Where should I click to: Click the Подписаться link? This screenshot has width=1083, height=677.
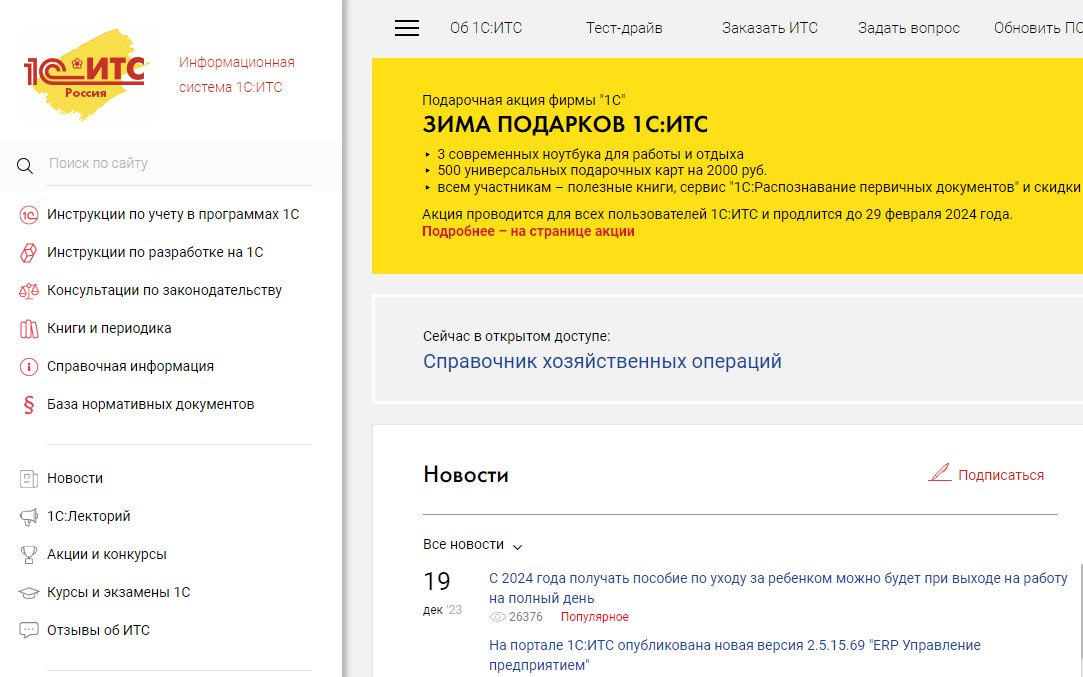1001,475
